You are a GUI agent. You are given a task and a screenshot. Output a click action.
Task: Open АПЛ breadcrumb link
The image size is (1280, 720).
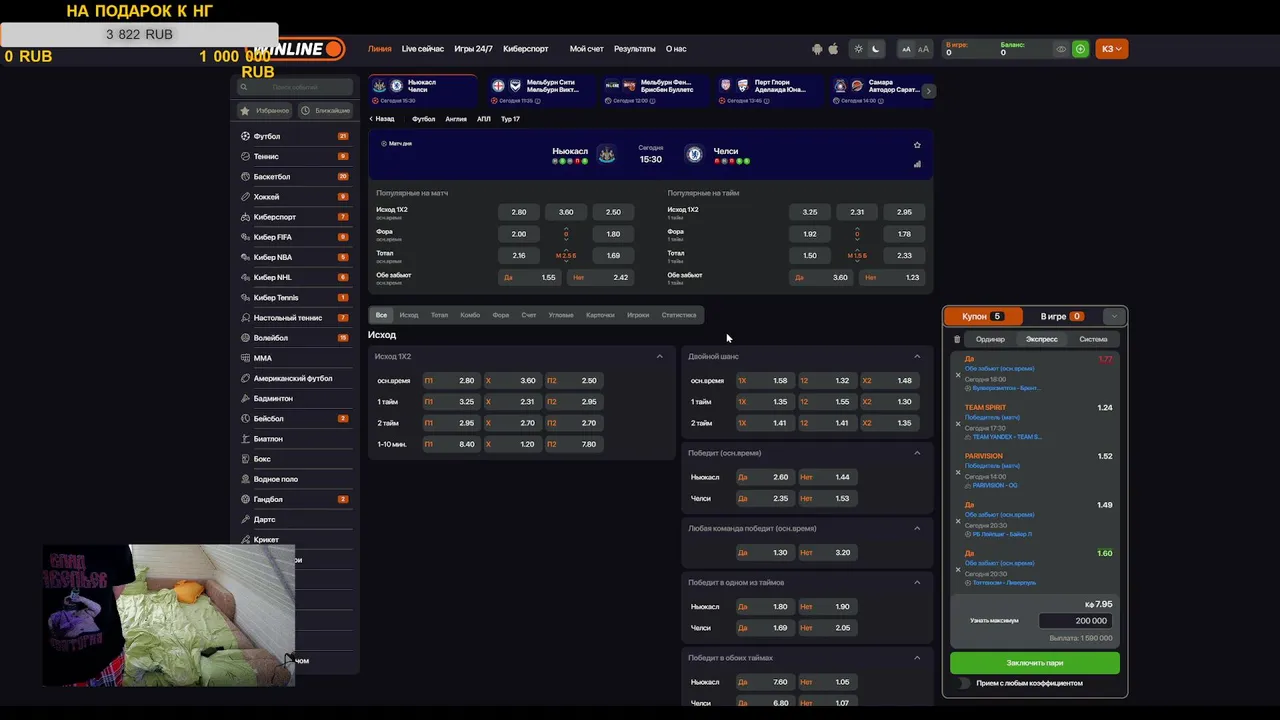click(484, 119)
